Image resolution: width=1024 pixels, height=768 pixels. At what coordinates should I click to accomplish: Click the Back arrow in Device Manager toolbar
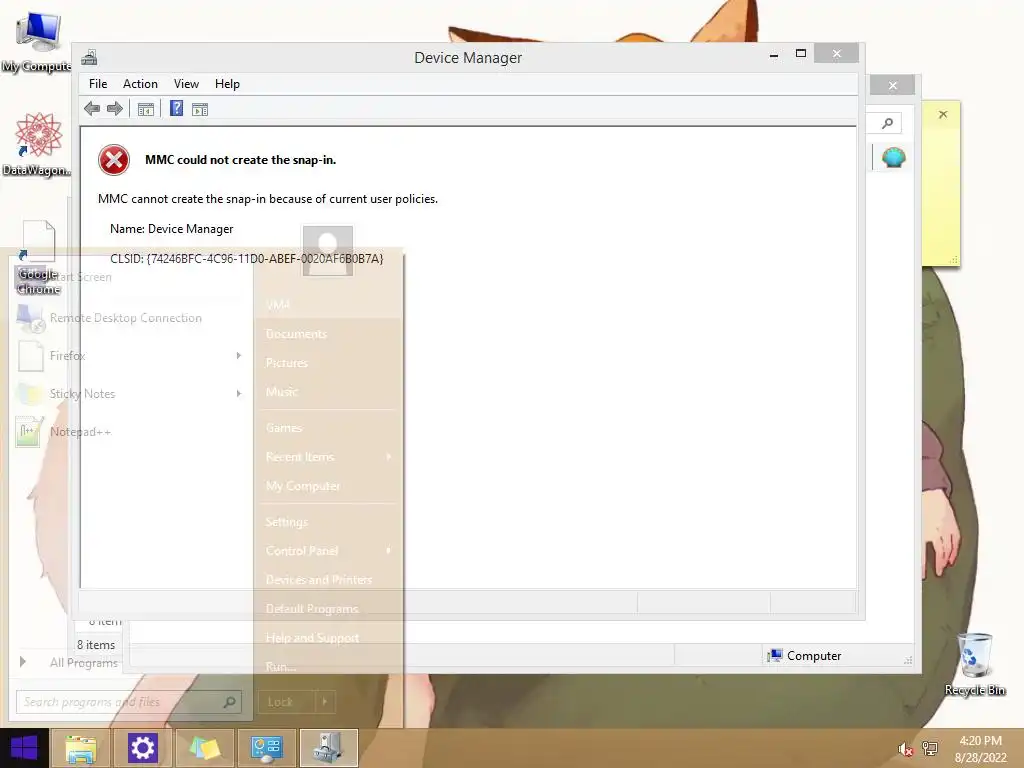coord(92,109)
